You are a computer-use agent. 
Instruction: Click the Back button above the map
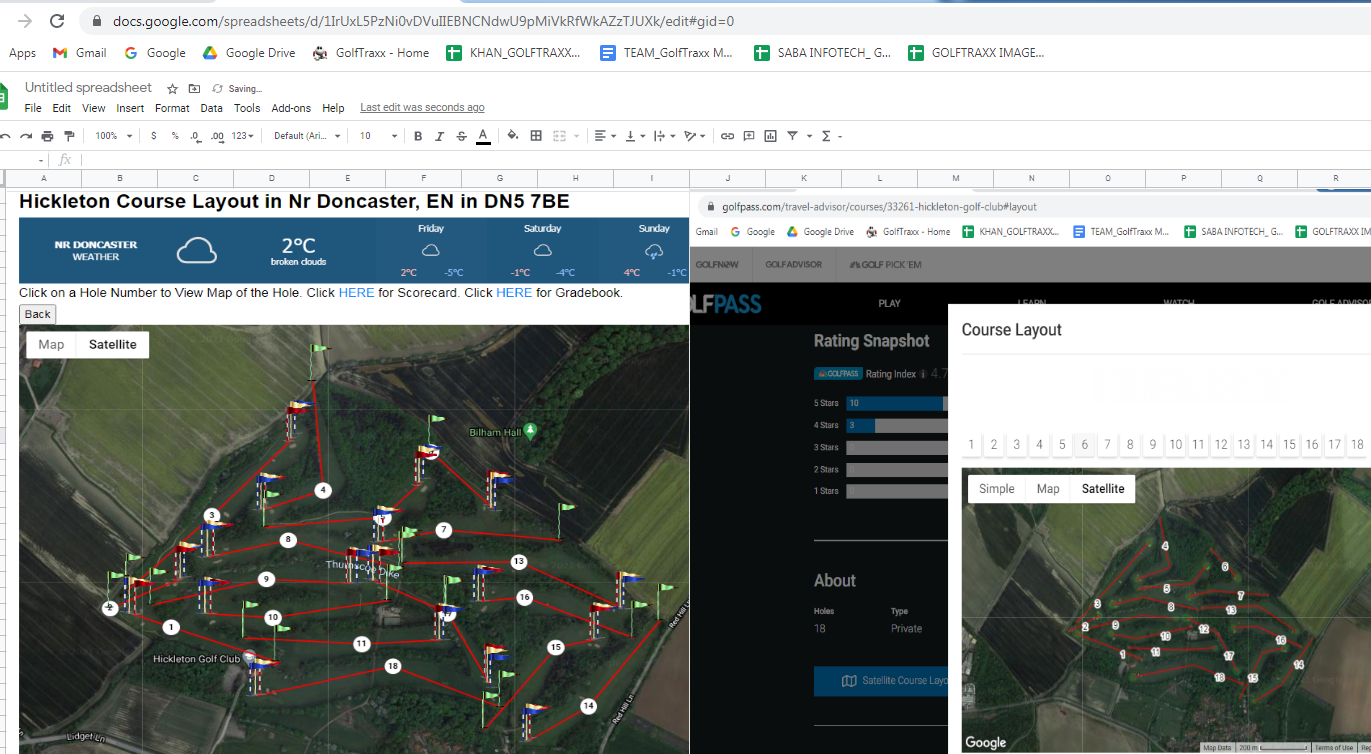38,314
